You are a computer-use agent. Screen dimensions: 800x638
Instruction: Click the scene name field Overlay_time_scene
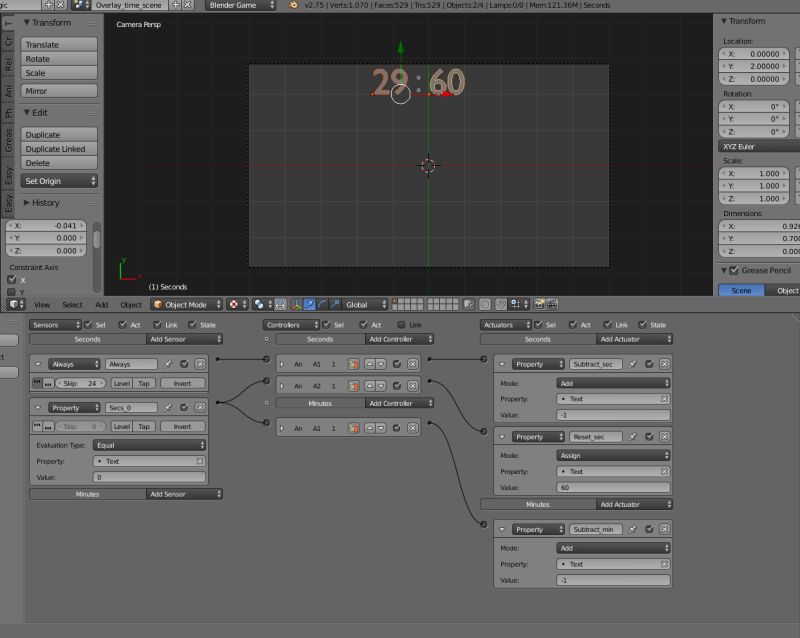[130, 6]
